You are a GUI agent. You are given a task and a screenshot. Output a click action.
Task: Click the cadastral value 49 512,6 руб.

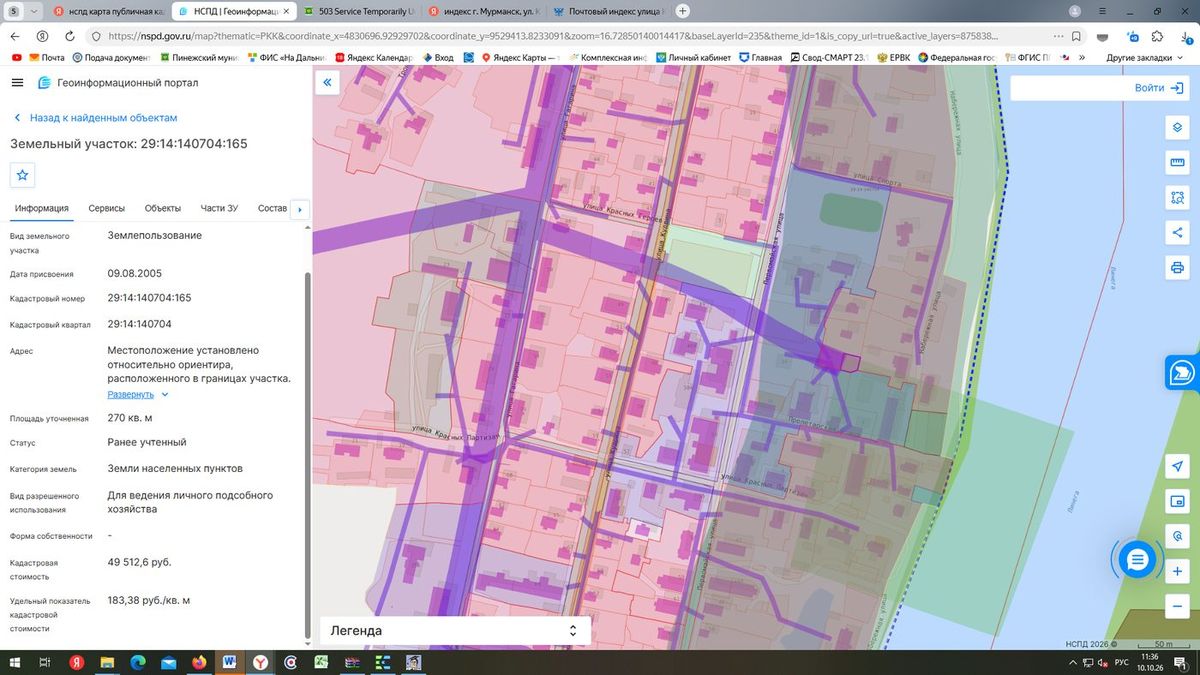(x=139, y=562)
